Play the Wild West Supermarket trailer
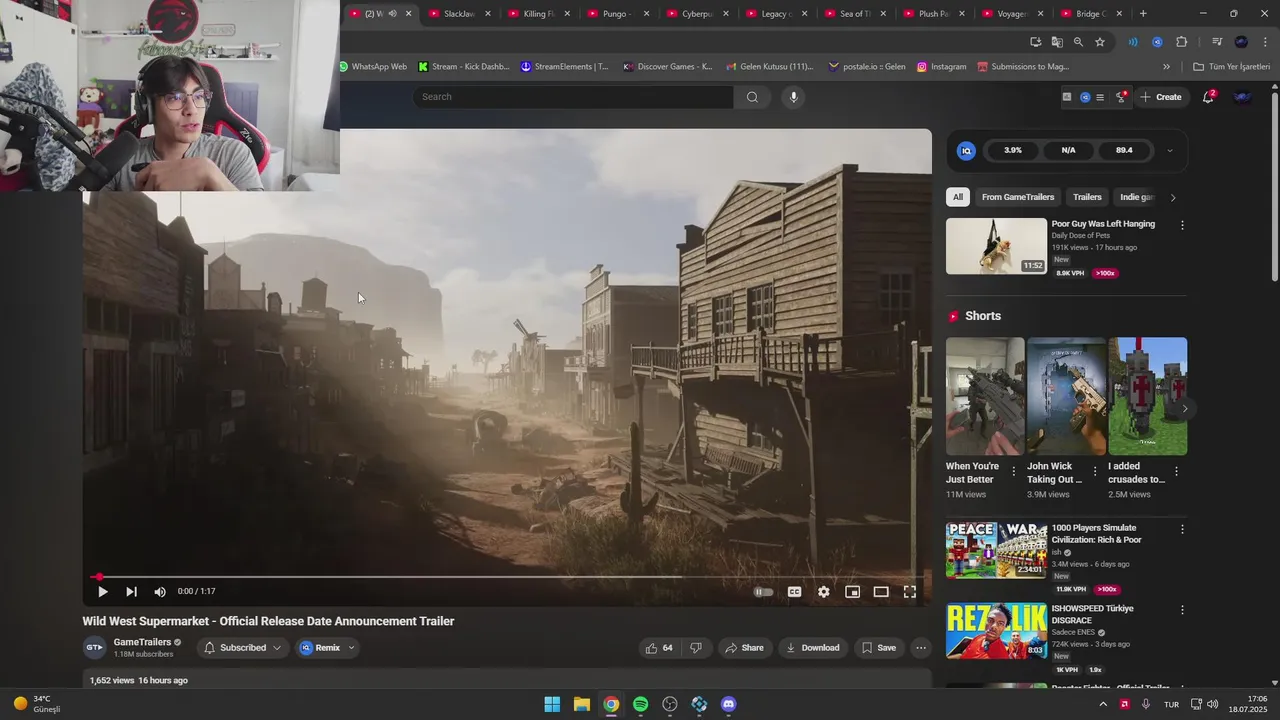Viewport: 1280px width, 720px height. pos(102,592)
